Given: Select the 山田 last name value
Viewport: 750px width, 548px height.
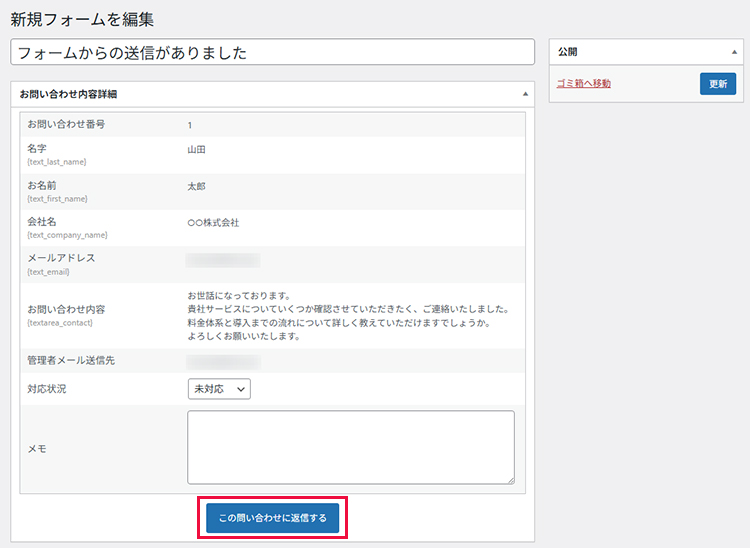Looking at the screenshot, I should tap(196, 150).
